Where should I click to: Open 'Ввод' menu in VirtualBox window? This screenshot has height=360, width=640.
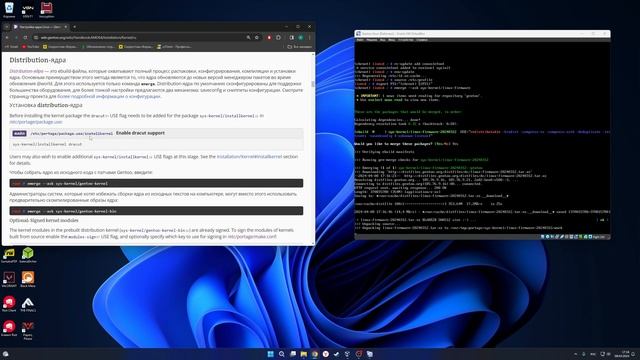pos(391,40)
